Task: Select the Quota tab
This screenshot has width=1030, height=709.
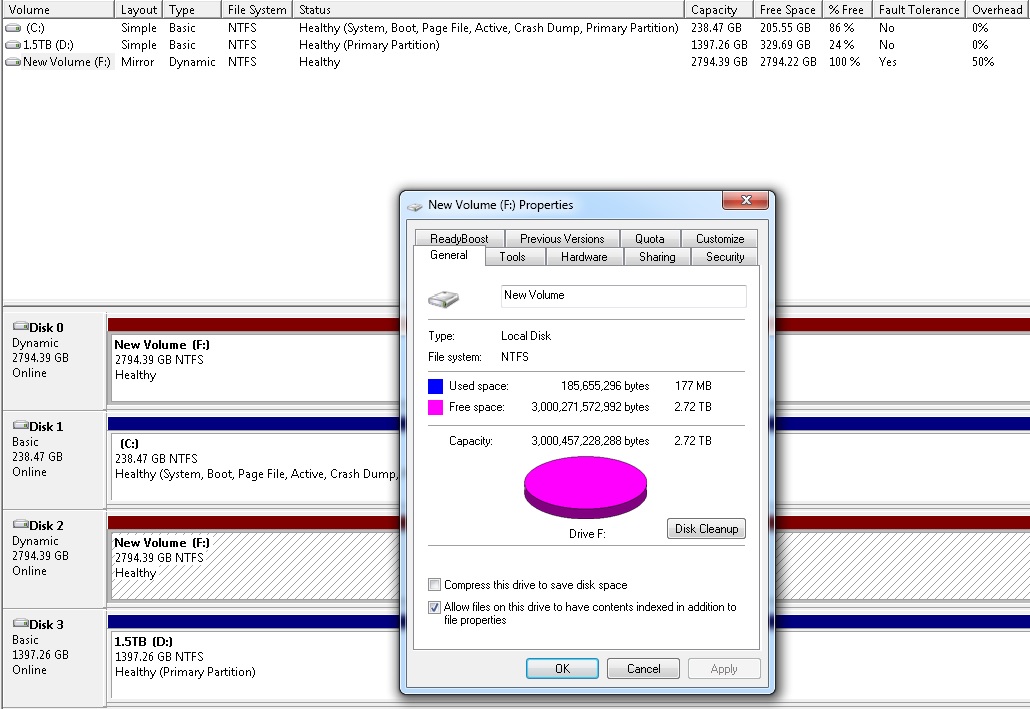Action: point(650,239)
